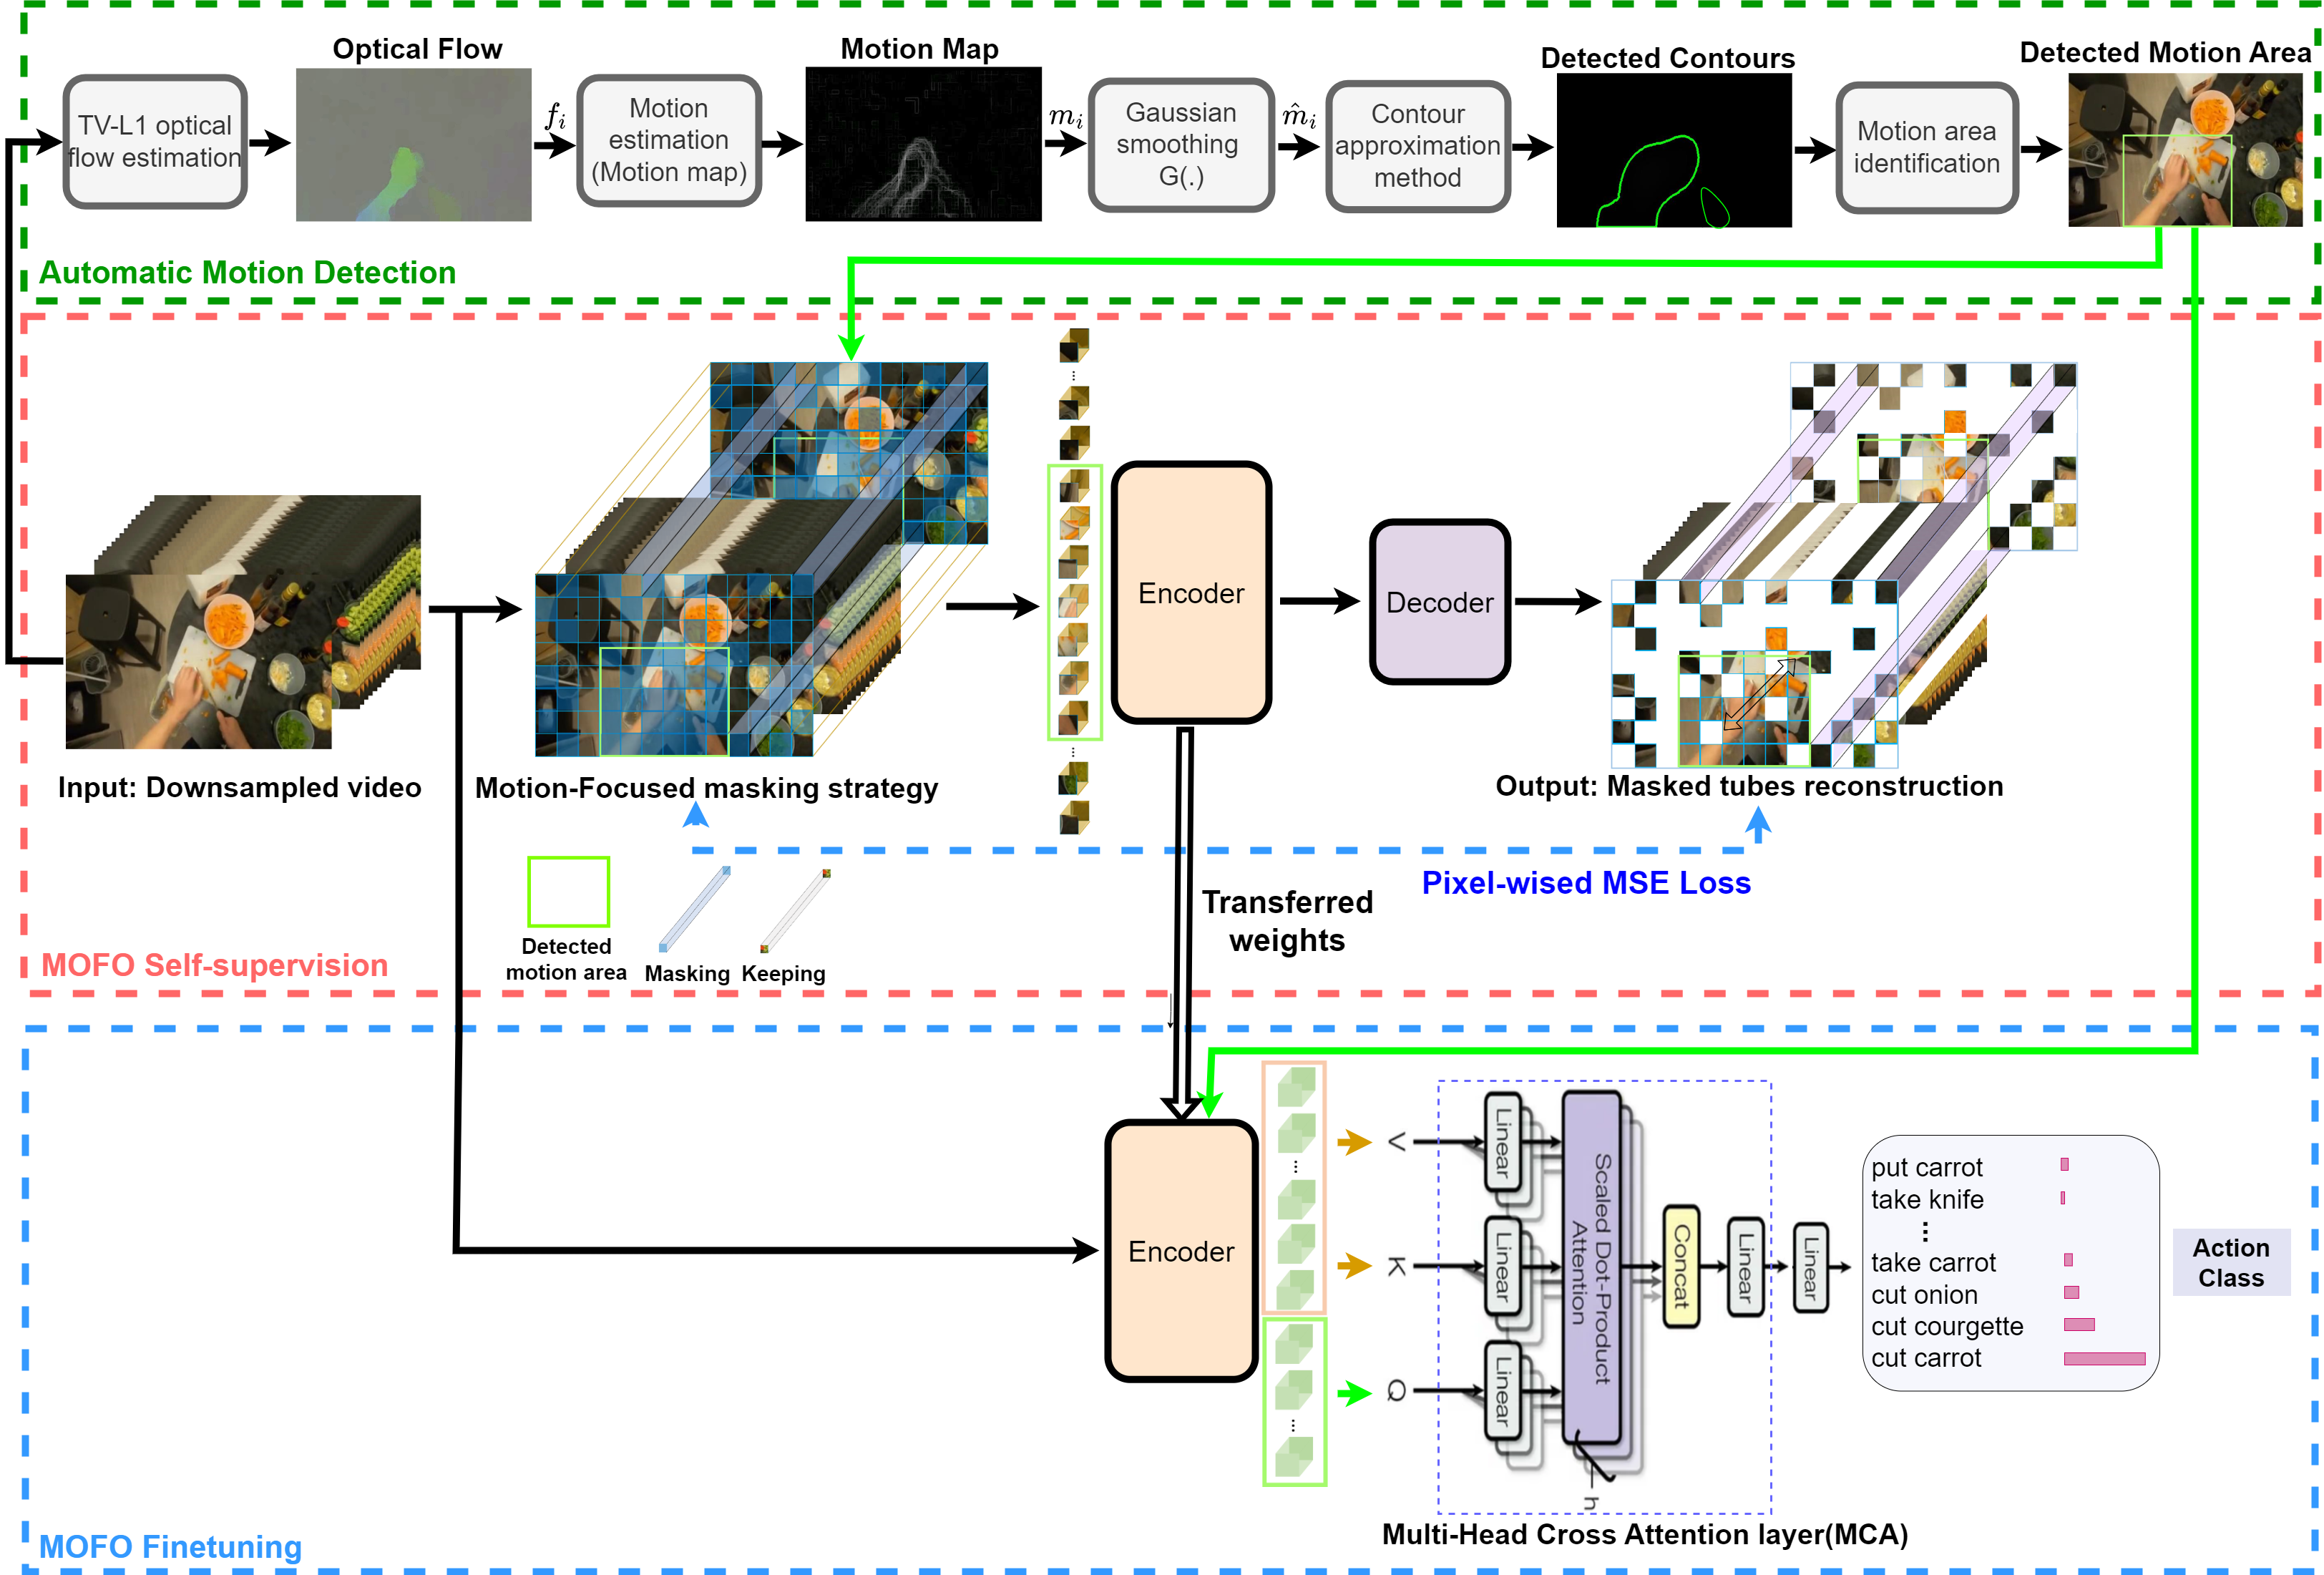Click the blue Masking tube legend icon

pyautogui.click(x=694, y=909)
